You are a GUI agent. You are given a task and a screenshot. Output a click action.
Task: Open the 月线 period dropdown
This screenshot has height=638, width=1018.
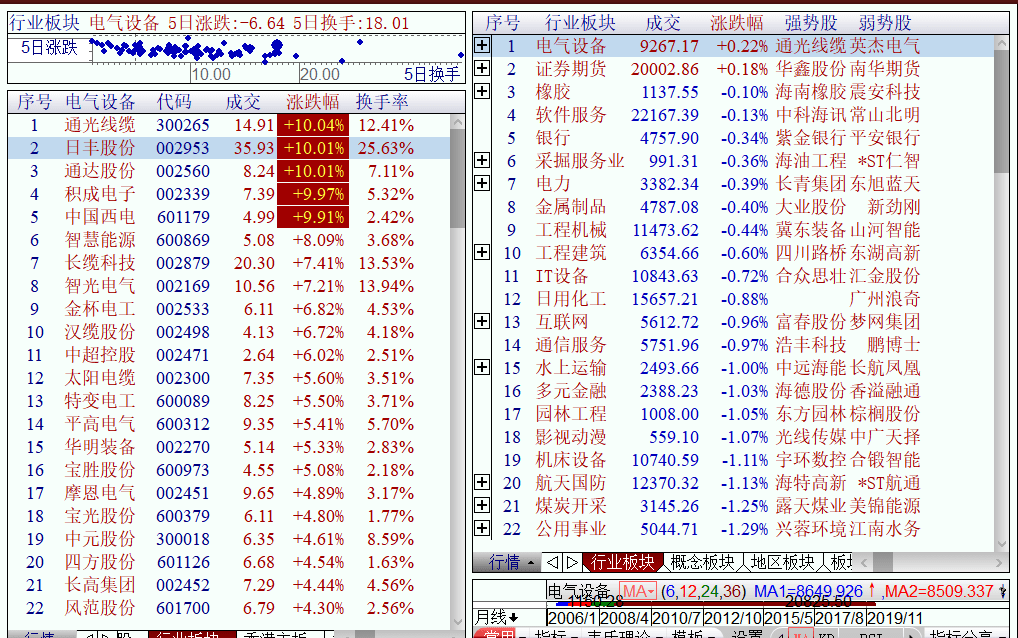coord(497,617)
